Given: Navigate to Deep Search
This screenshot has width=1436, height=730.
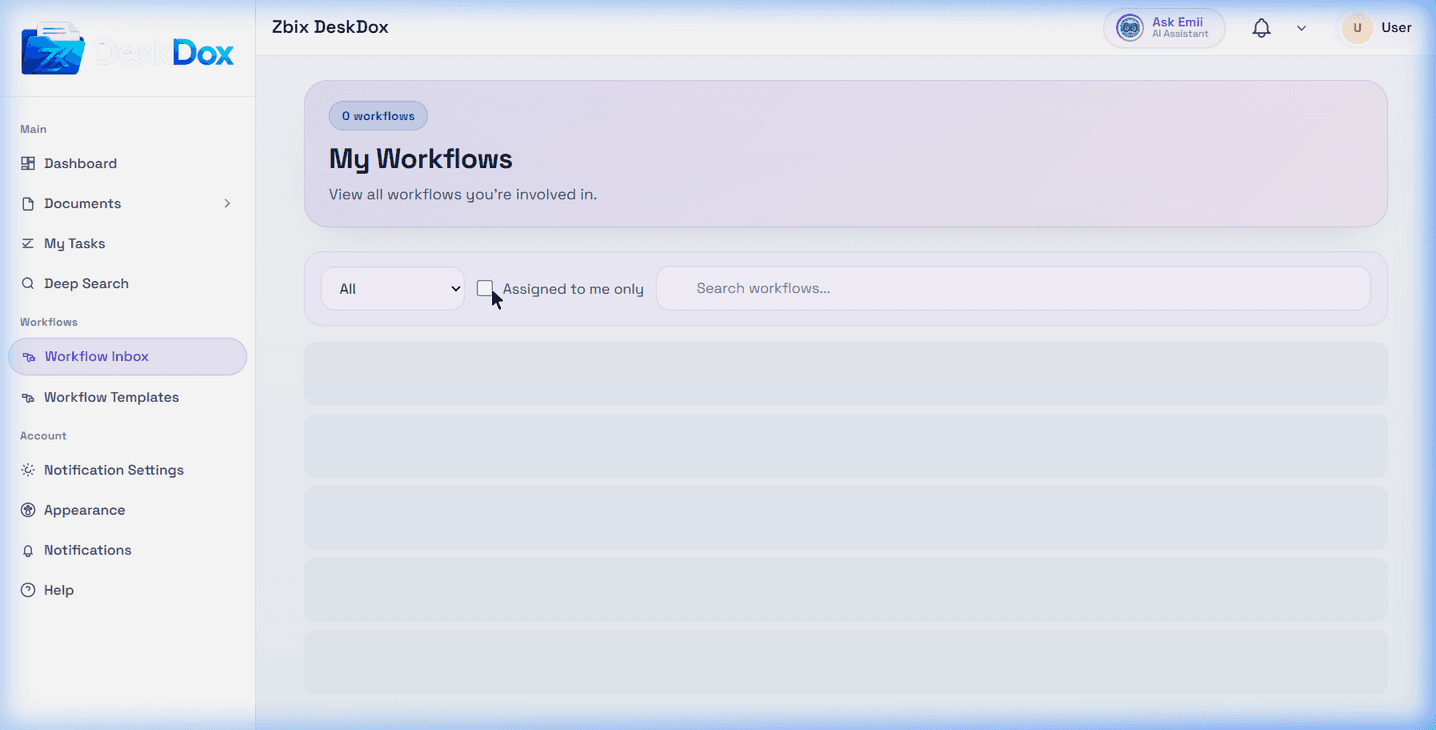Looking at the screenshot, I should point(127,283).
